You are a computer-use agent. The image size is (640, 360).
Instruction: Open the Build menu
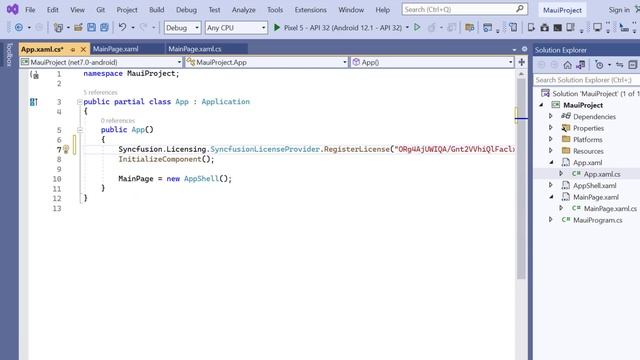tap(157, 9)
